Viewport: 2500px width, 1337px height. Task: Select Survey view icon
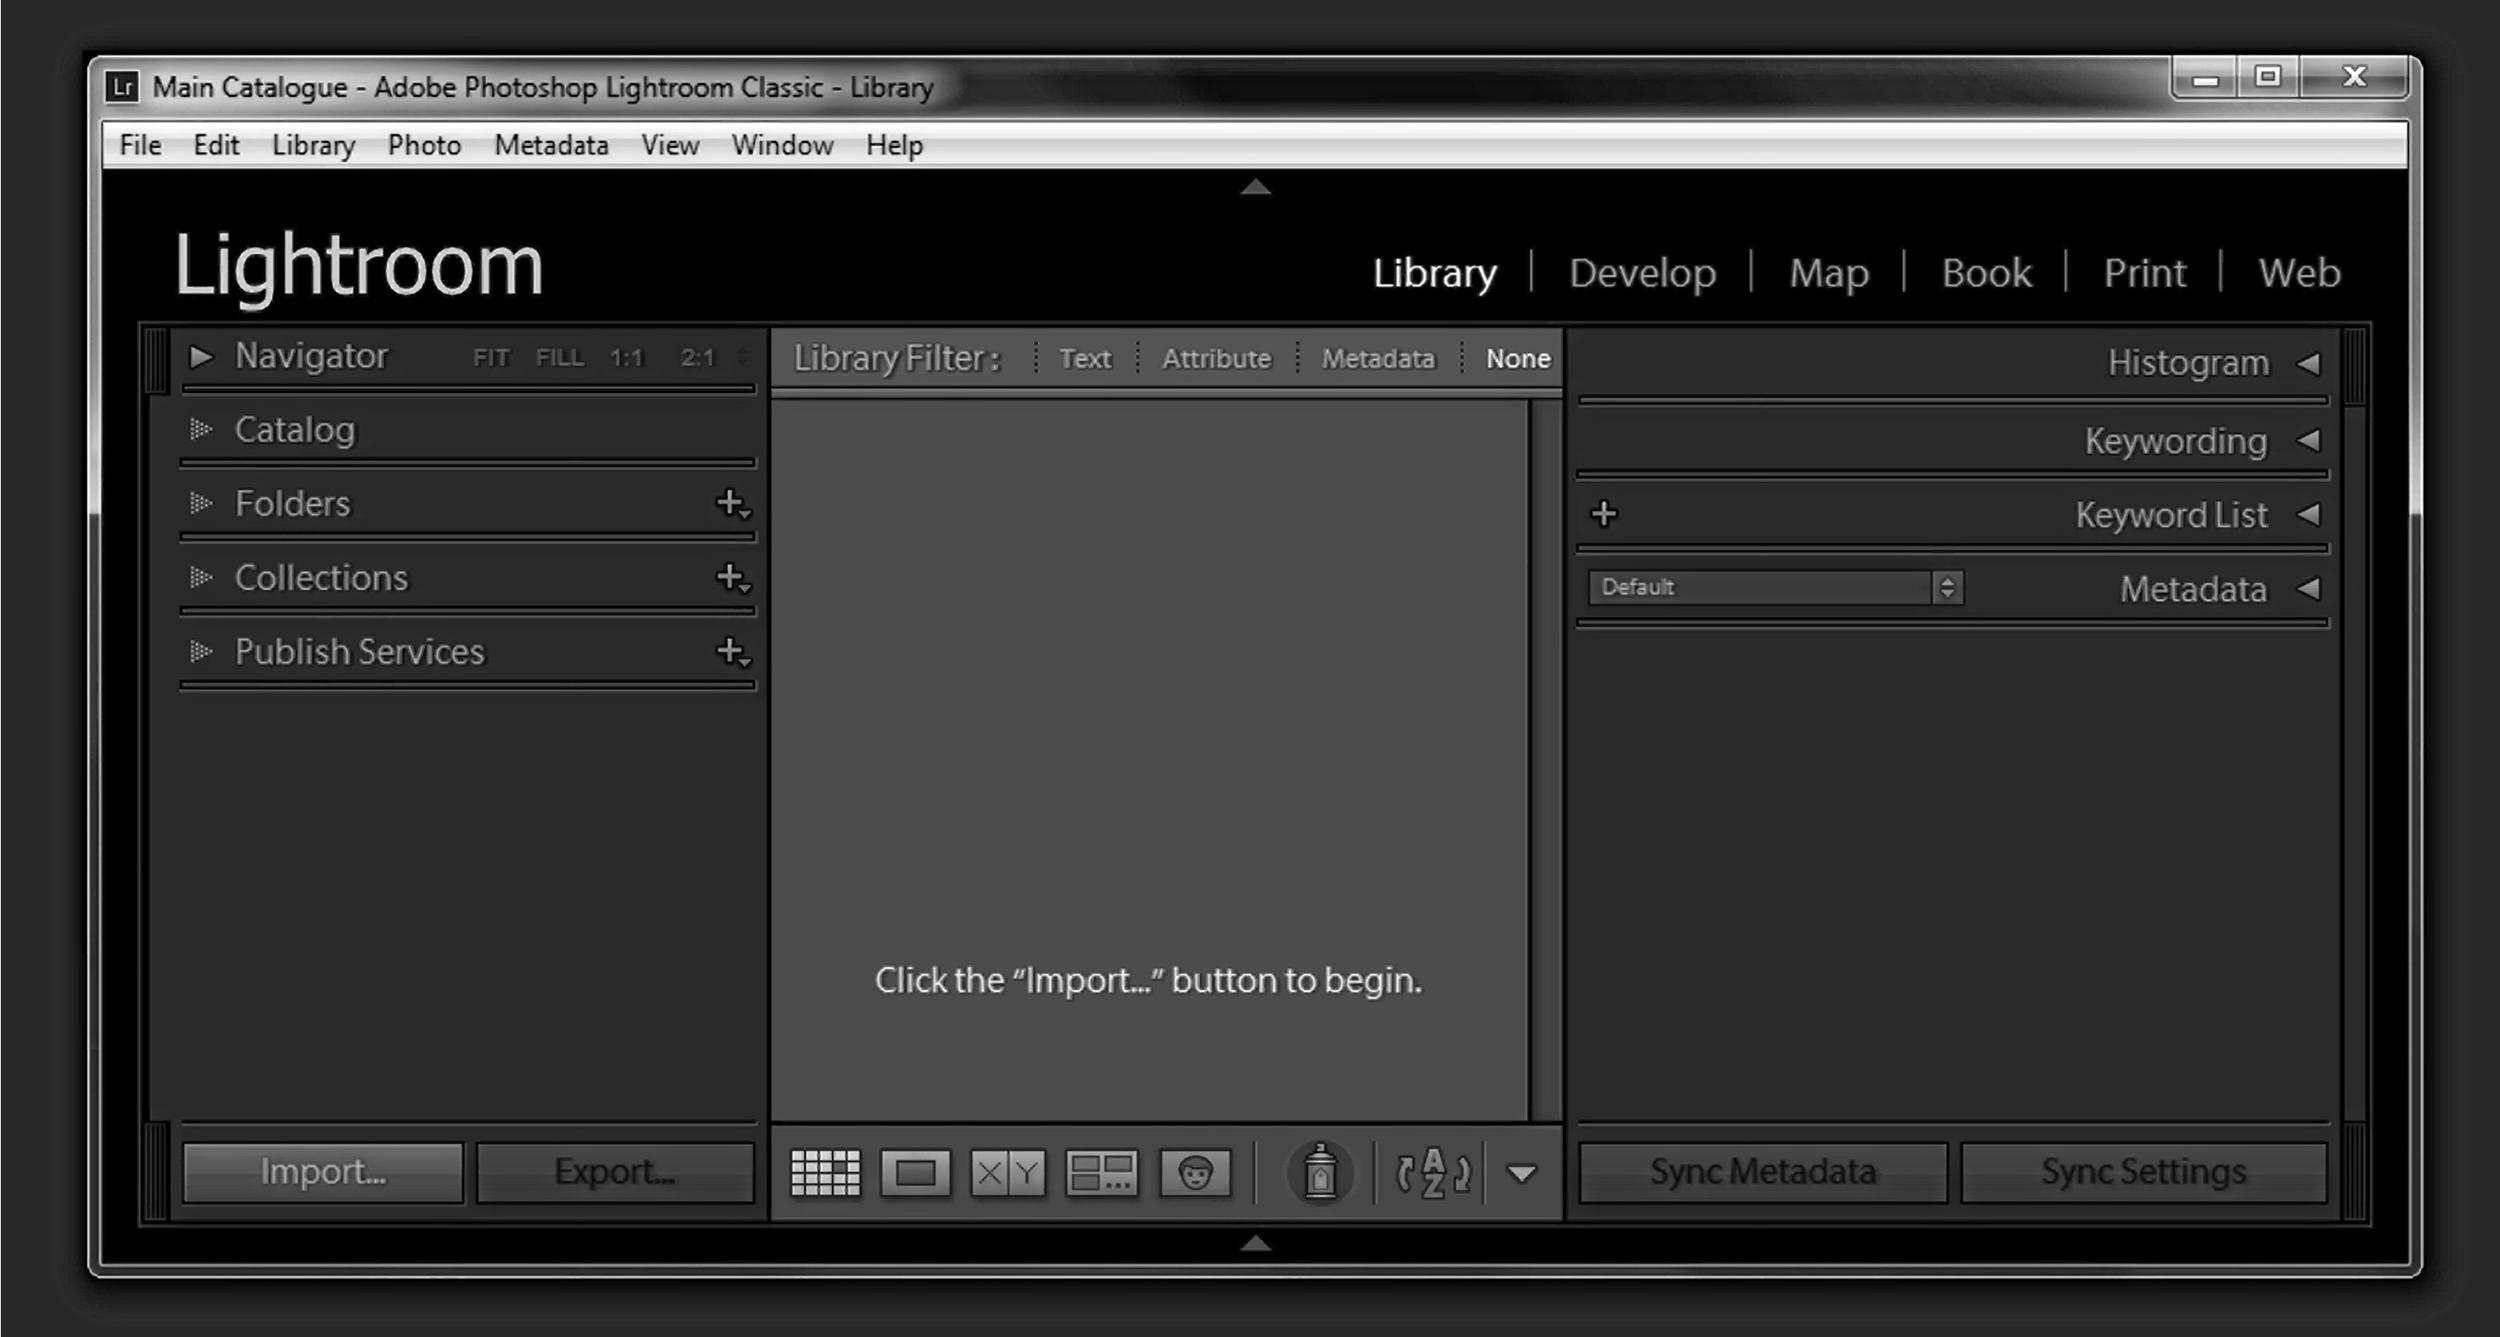pyautogui.click(x=1101, y=1172)
